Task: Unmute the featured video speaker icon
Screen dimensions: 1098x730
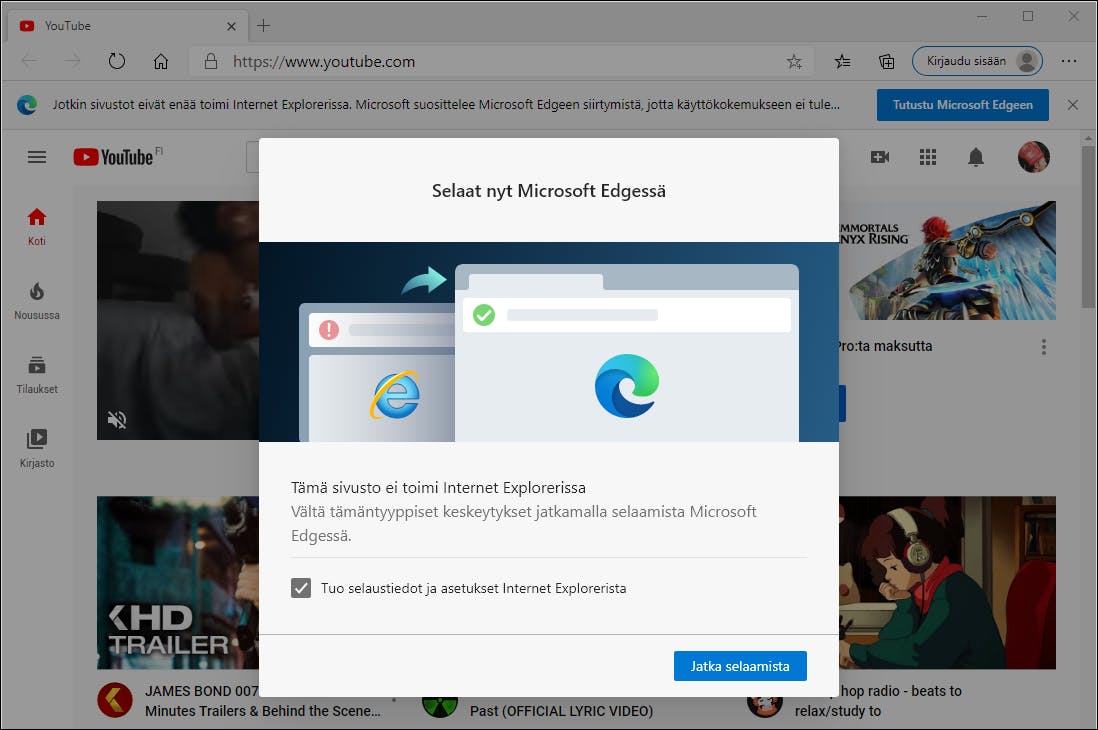Action: (117, 420)
